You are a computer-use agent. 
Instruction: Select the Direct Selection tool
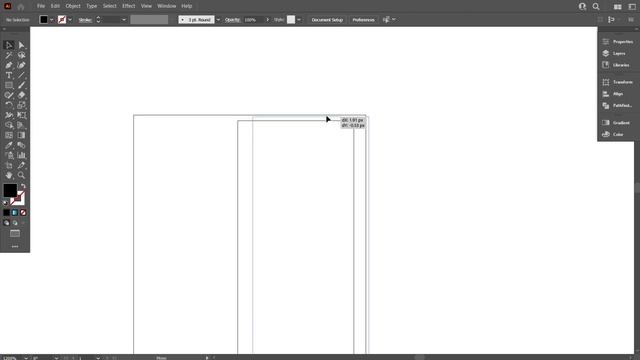pyautogui.click(x=21, y=45)
